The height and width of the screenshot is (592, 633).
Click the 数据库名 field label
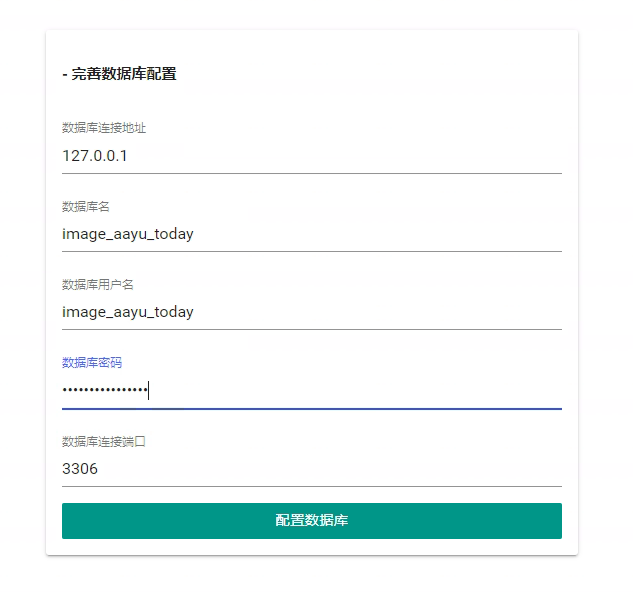[85, 206]
